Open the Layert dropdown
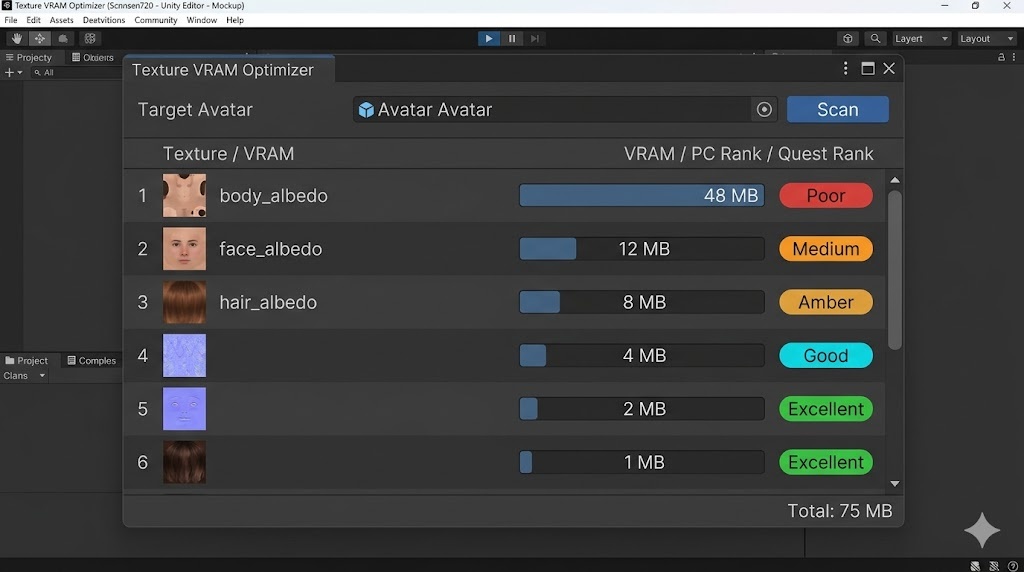Image resolution: width=1024 pixels, height=572 pixels. 921,39
